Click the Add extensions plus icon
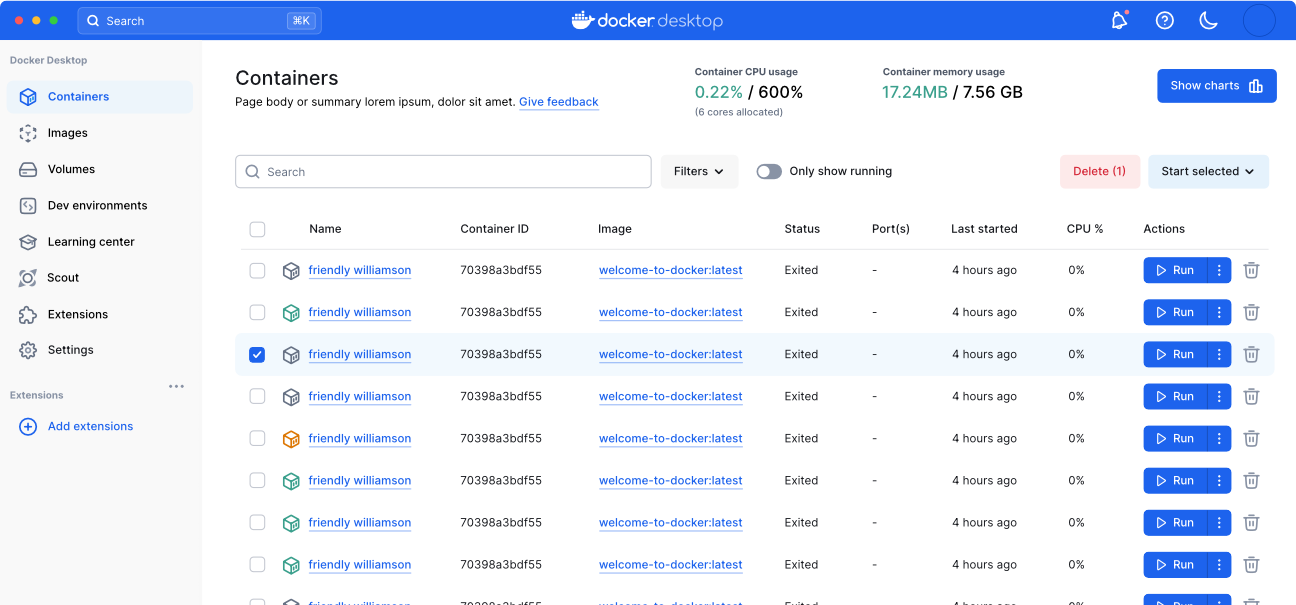Viewport: 1296px width, 605px height. click(x=28, y=427)
